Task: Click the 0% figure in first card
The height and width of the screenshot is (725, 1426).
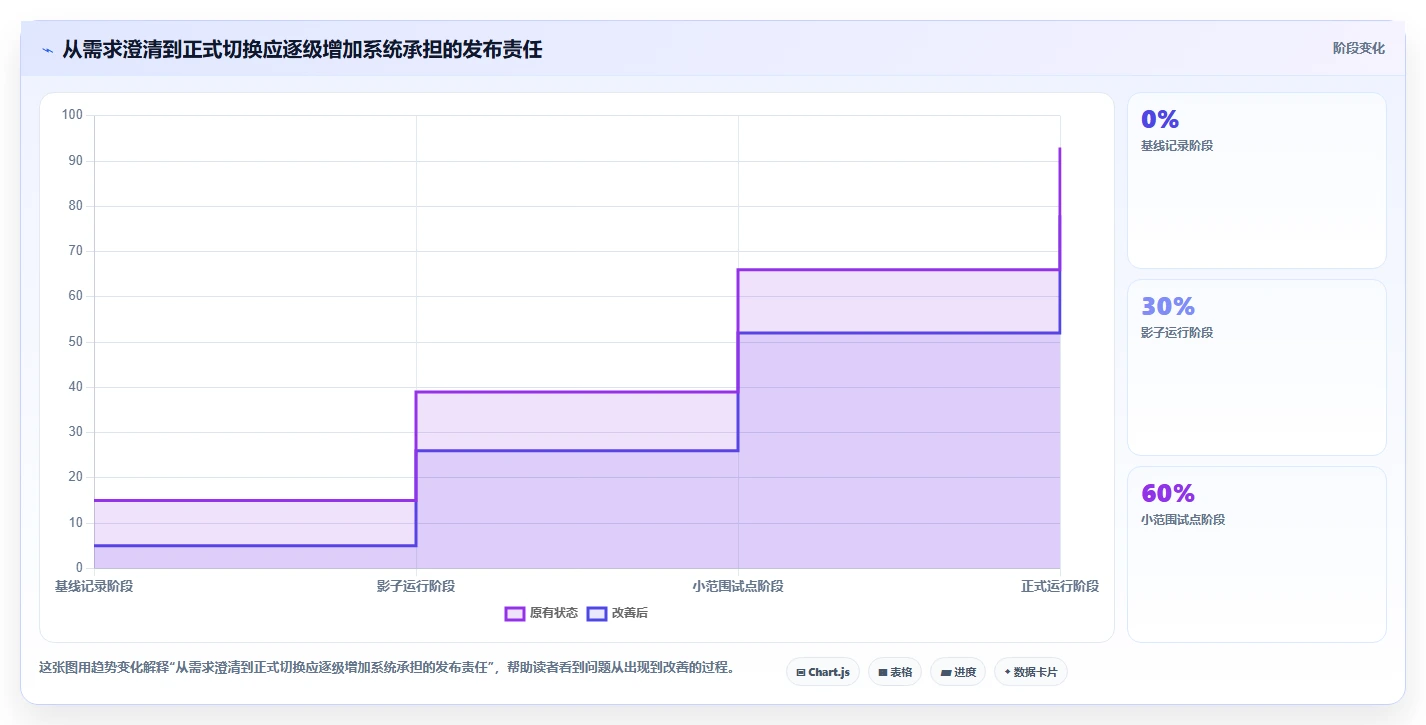Action: coord(1160,119)
